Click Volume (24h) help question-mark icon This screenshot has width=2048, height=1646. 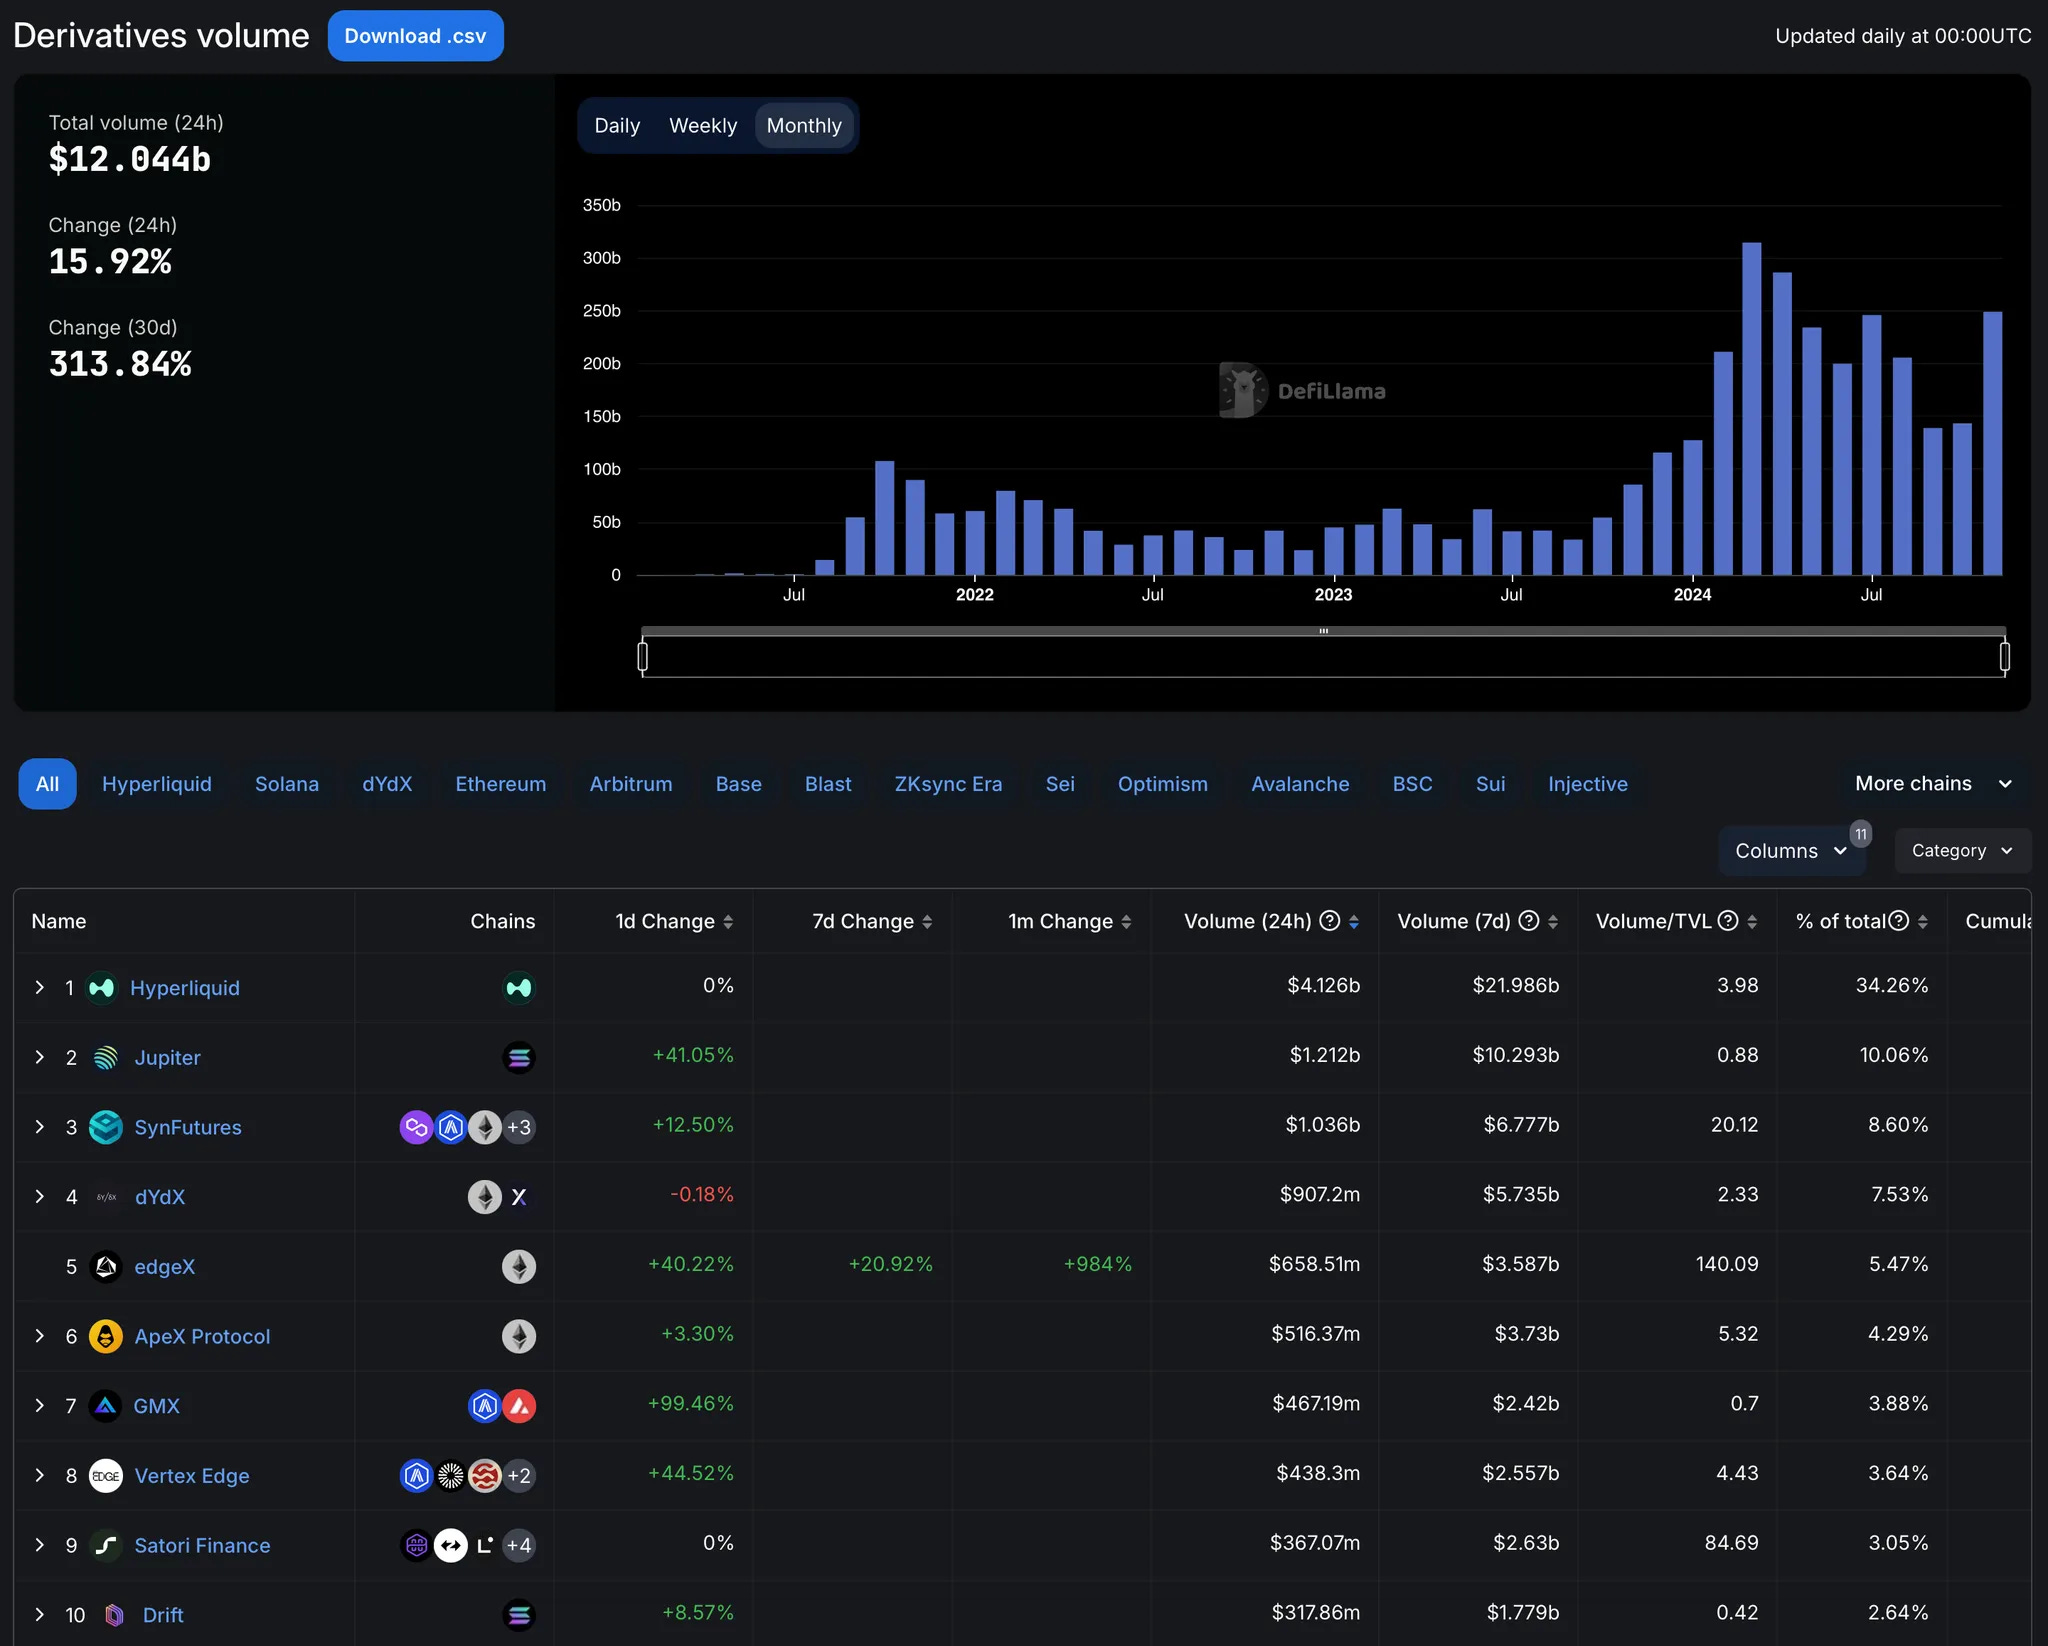pos(1330,921)
